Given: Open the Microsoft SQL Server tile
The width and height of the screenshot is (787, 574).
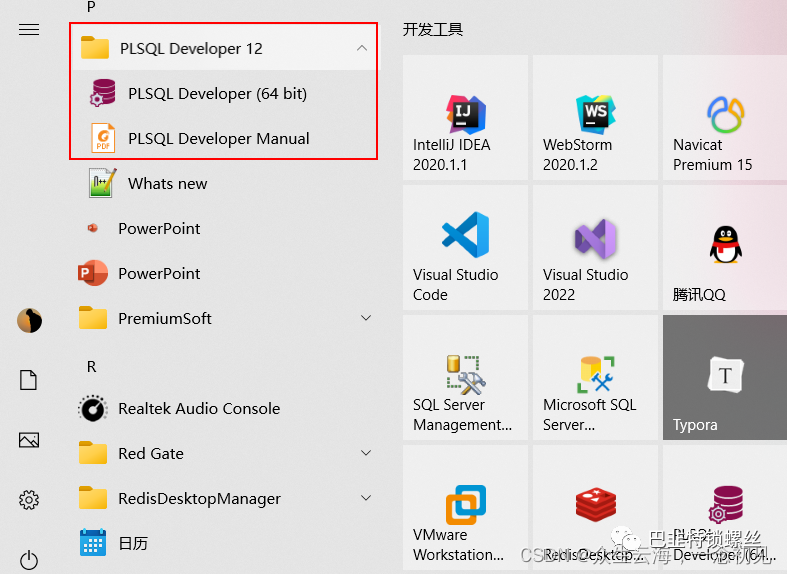Looking at the screenshot, I should click(595, 377).
